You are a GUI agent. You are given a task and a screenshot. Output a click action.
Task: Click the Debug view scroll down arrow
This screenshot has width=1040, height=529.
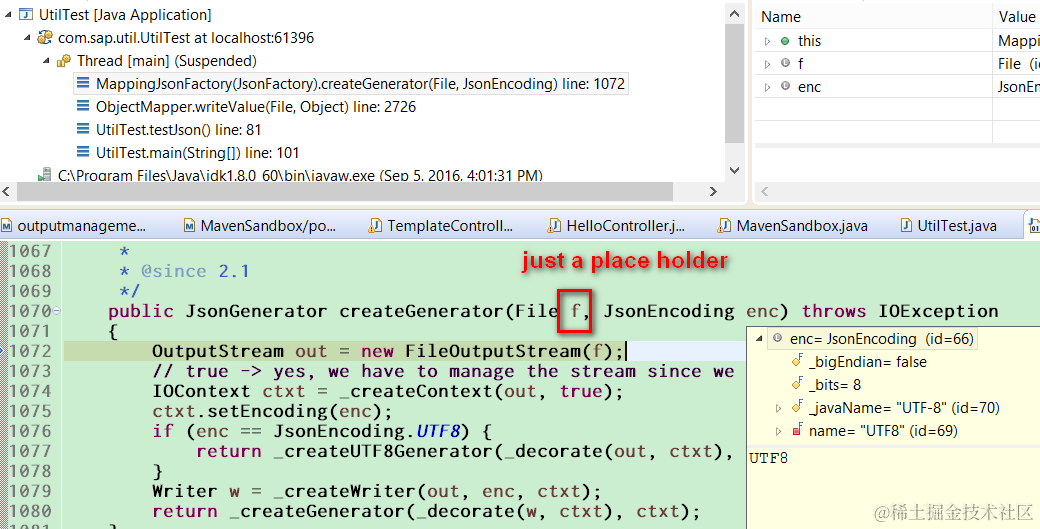click(x=734, y=170)
